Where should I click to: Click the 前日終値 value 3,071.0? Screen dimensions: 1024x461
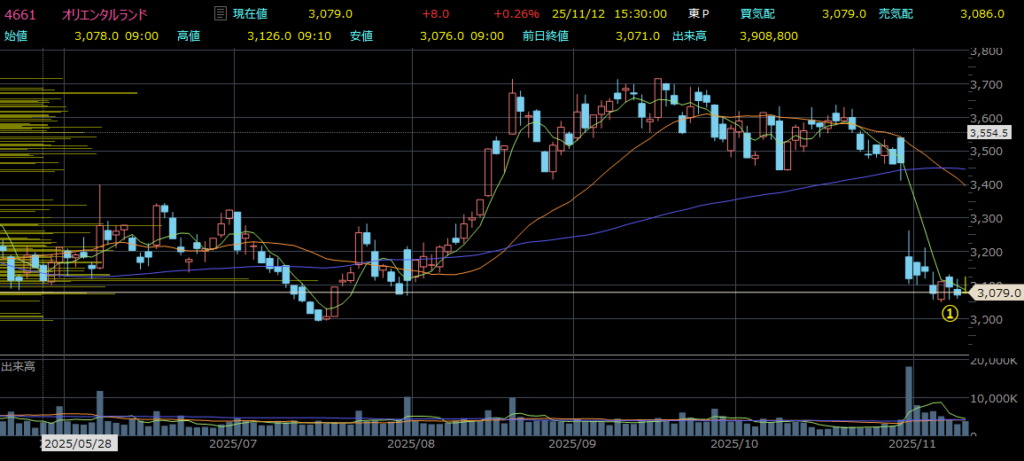(x=639, y=35)
